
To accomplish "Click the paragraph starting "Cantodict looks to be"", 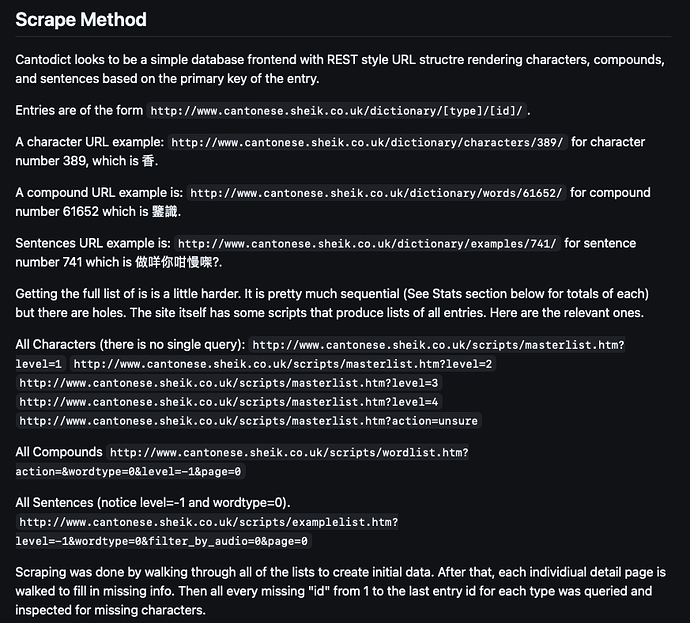I will coord(330,69).
